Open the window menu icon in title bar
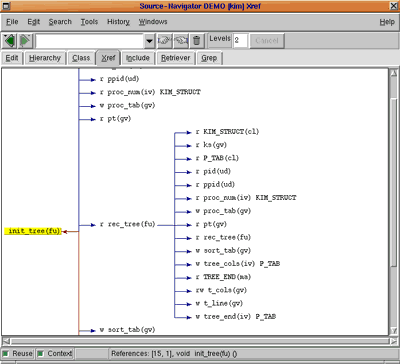 pyautogui.click(x=6, y=6)
